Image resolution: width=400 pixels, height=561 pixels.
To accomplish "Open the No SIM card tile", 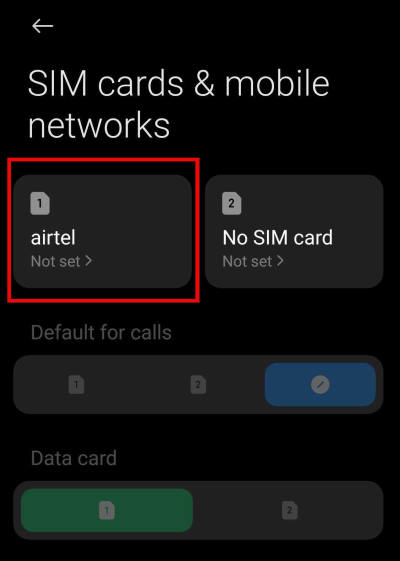I will tap(294, 231).
